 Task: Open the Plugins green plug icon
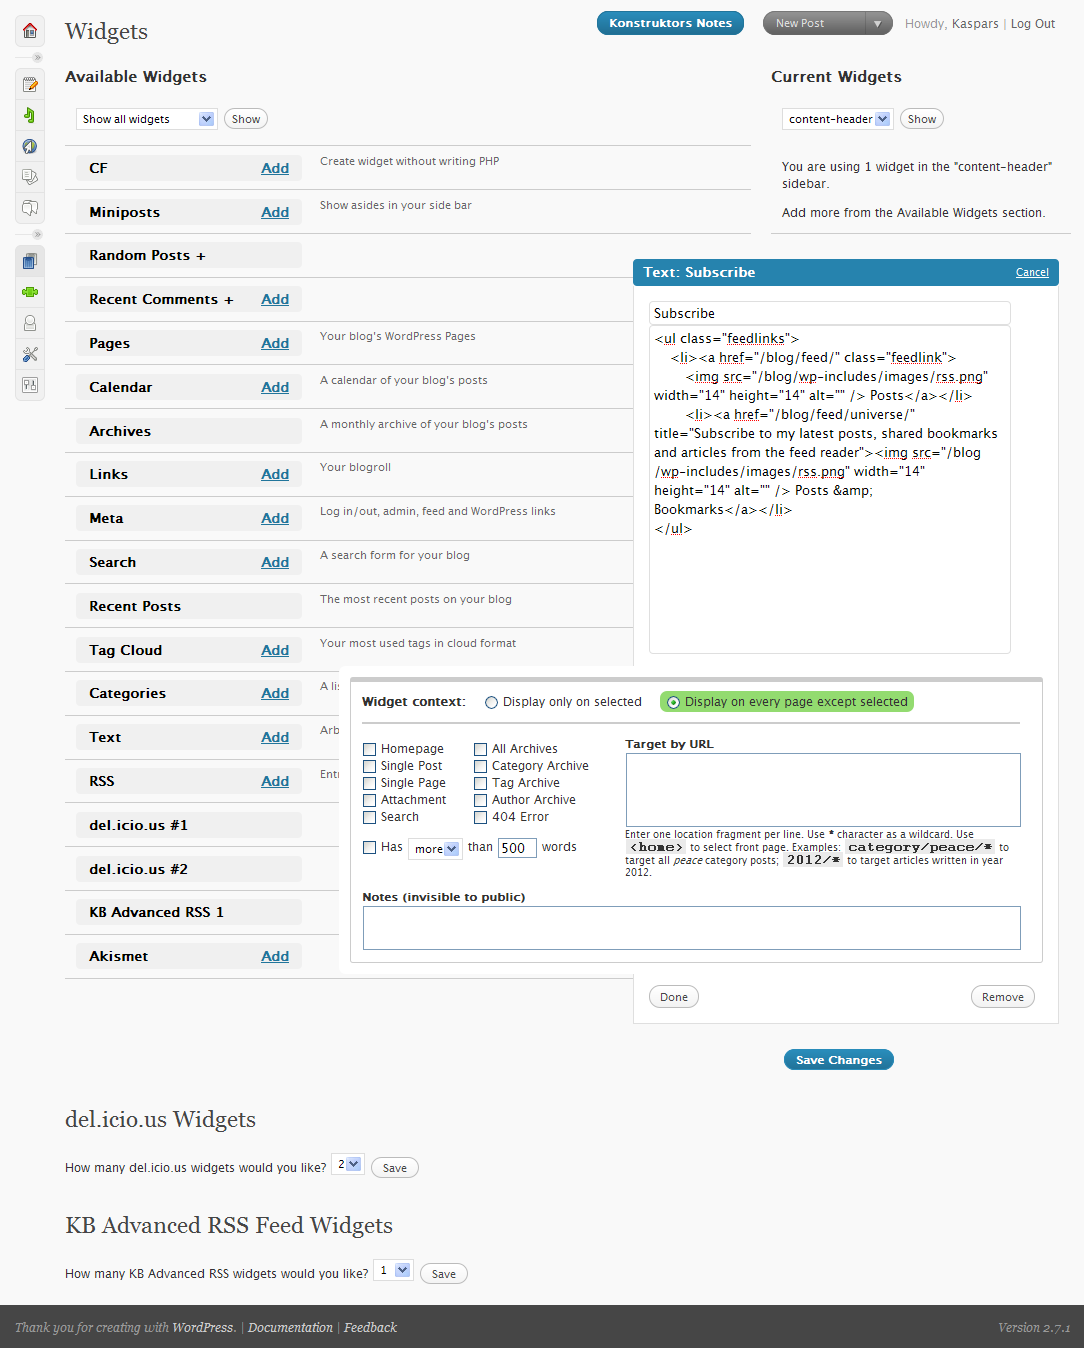pyautogui.click(x=30, y=292)
